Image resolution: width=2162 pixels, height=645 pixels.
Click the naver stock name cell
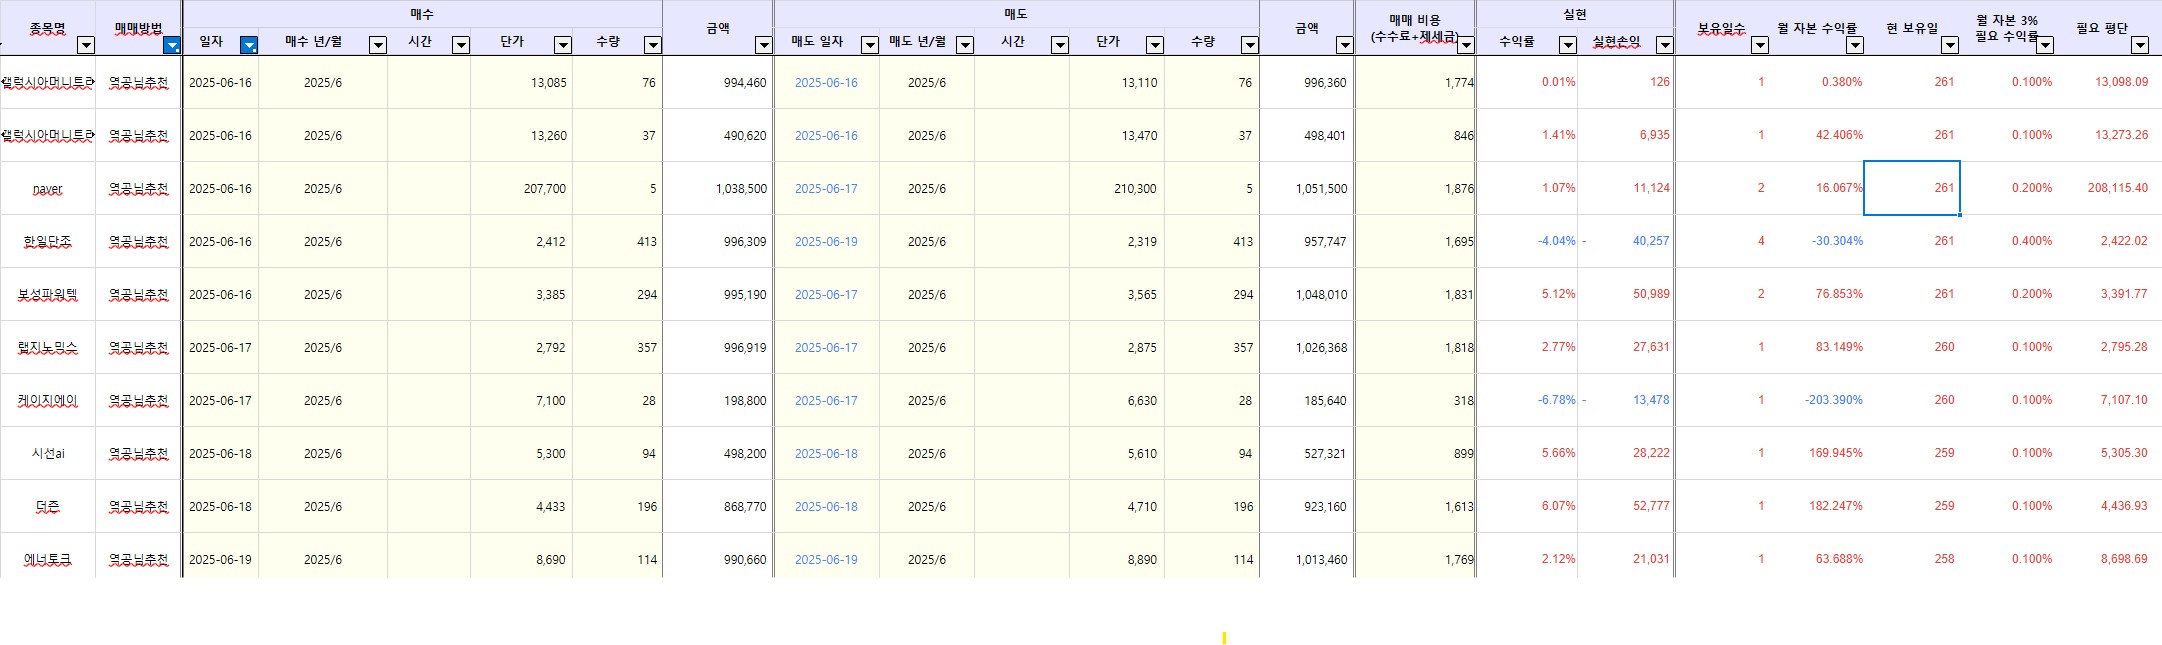[48, 189]
